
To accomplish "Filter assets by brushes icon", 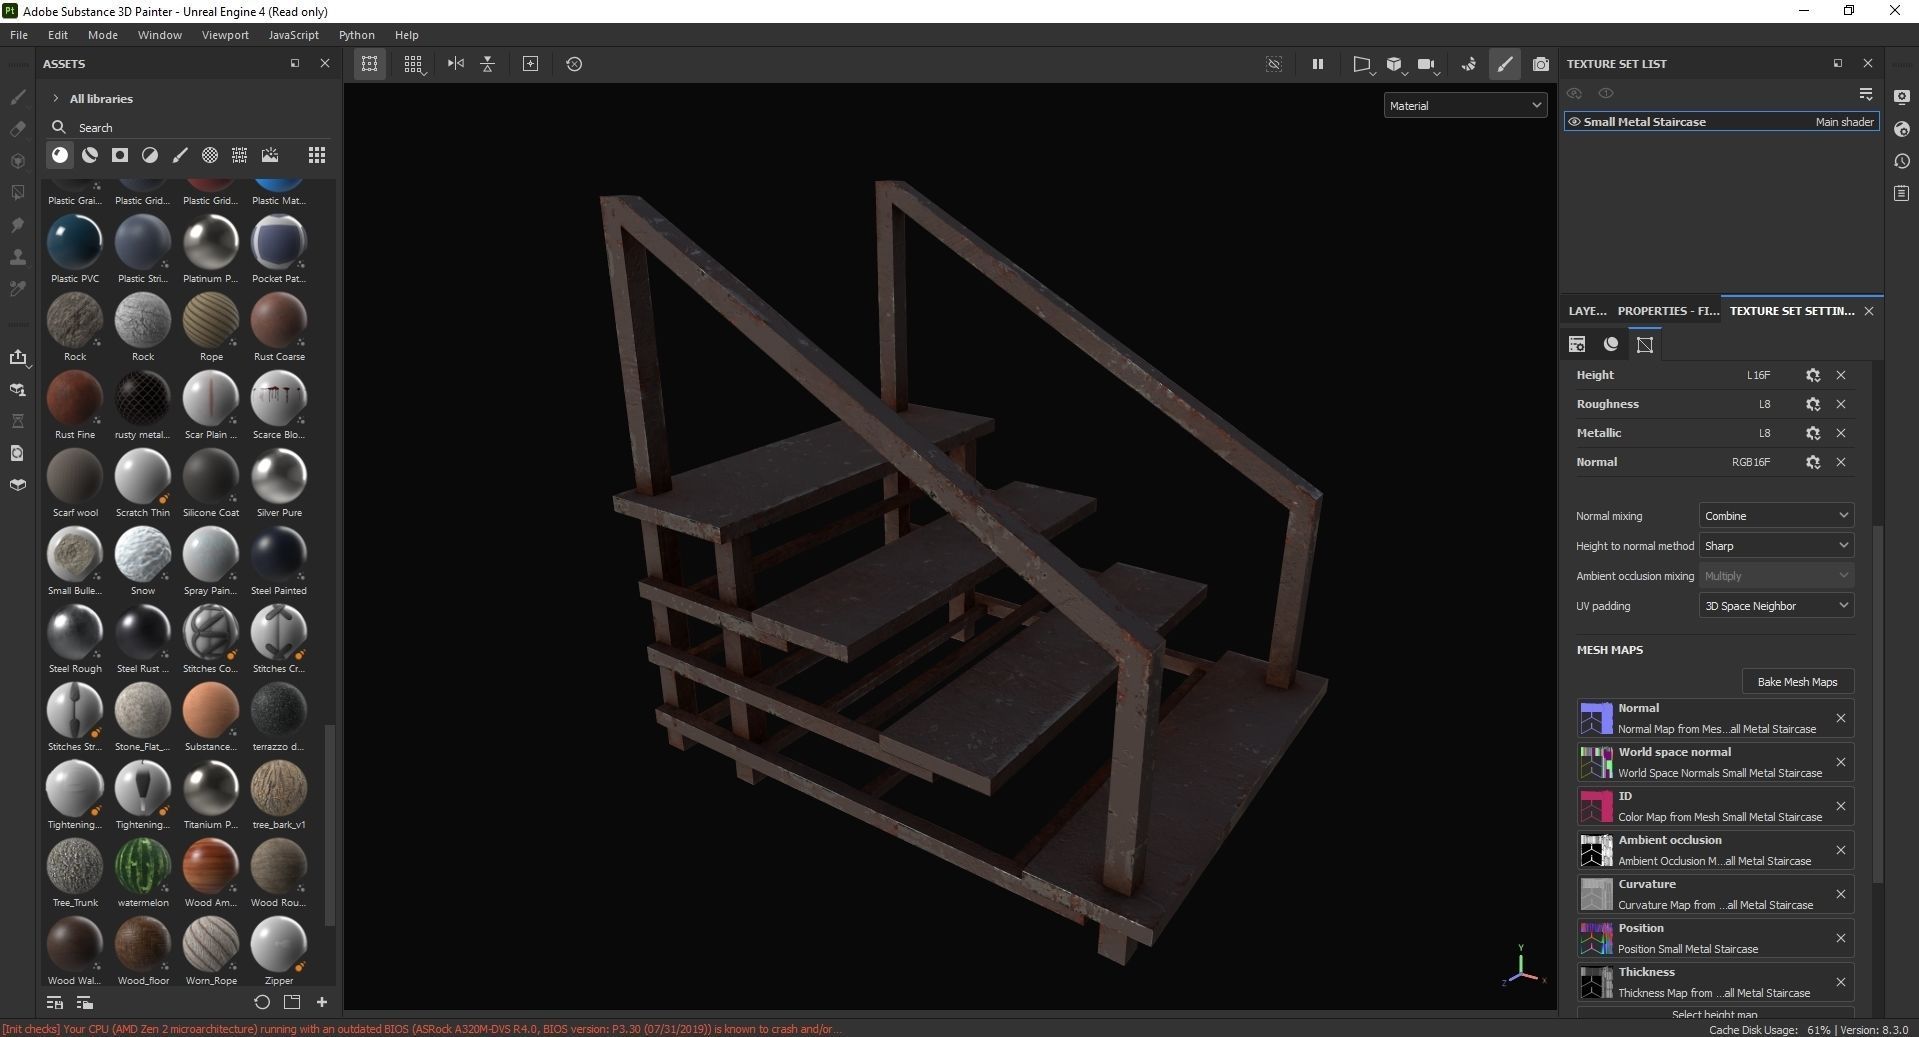I will [x=180, y=155].
